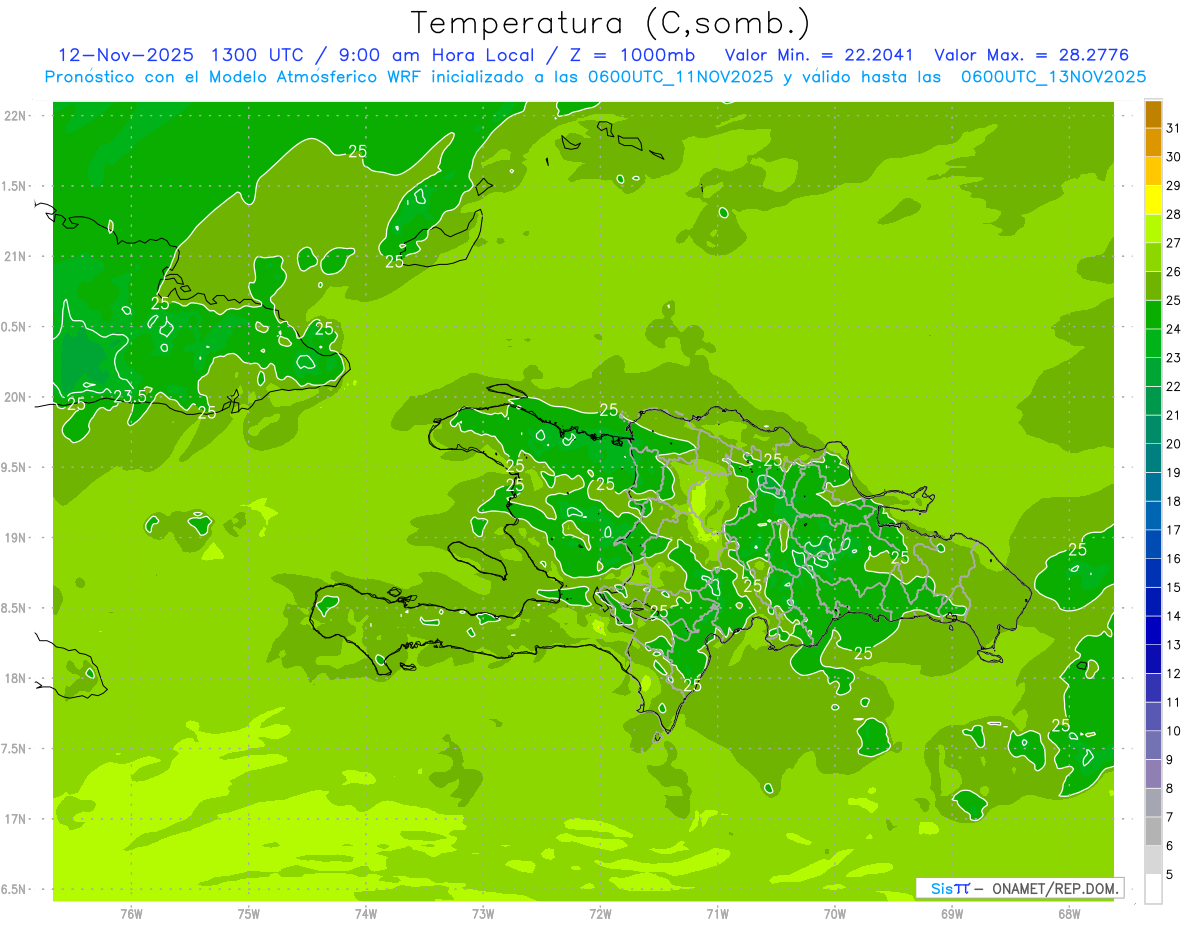The width and height of the screenshot is (1200, 927).
Task: Click the '69W' longitude axis label
Action: click(x=951, y=913)
